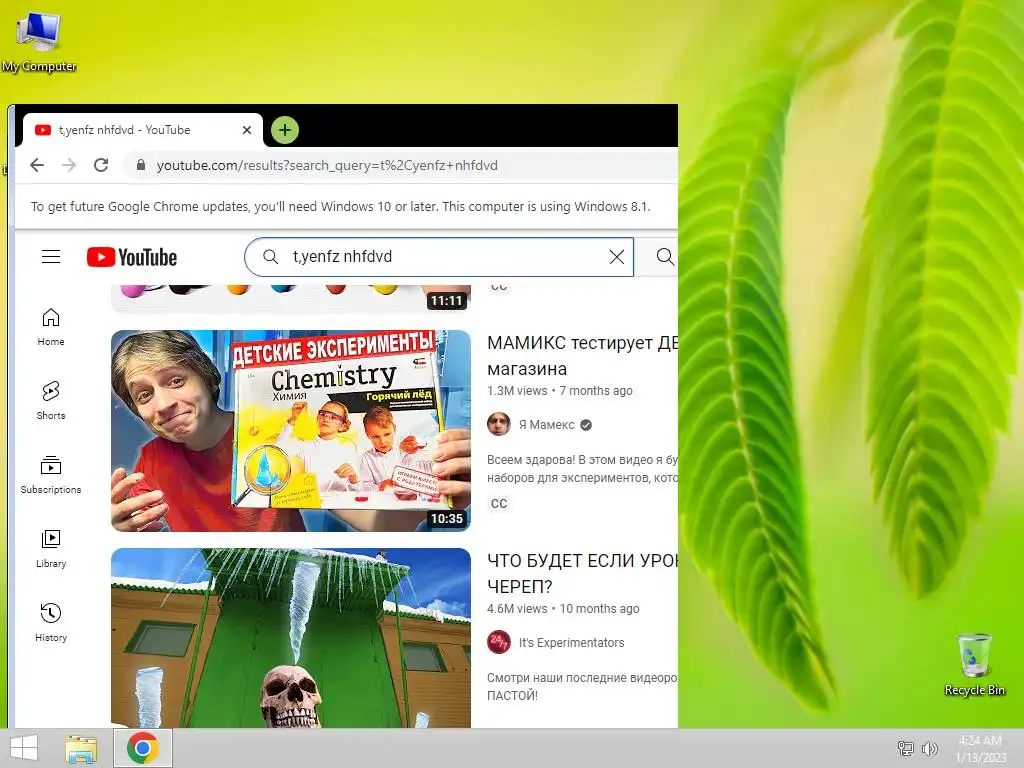Viewport: 1024px width, 768px height.
Task: Click '4.6M views' text
Action: click(517, 609)
